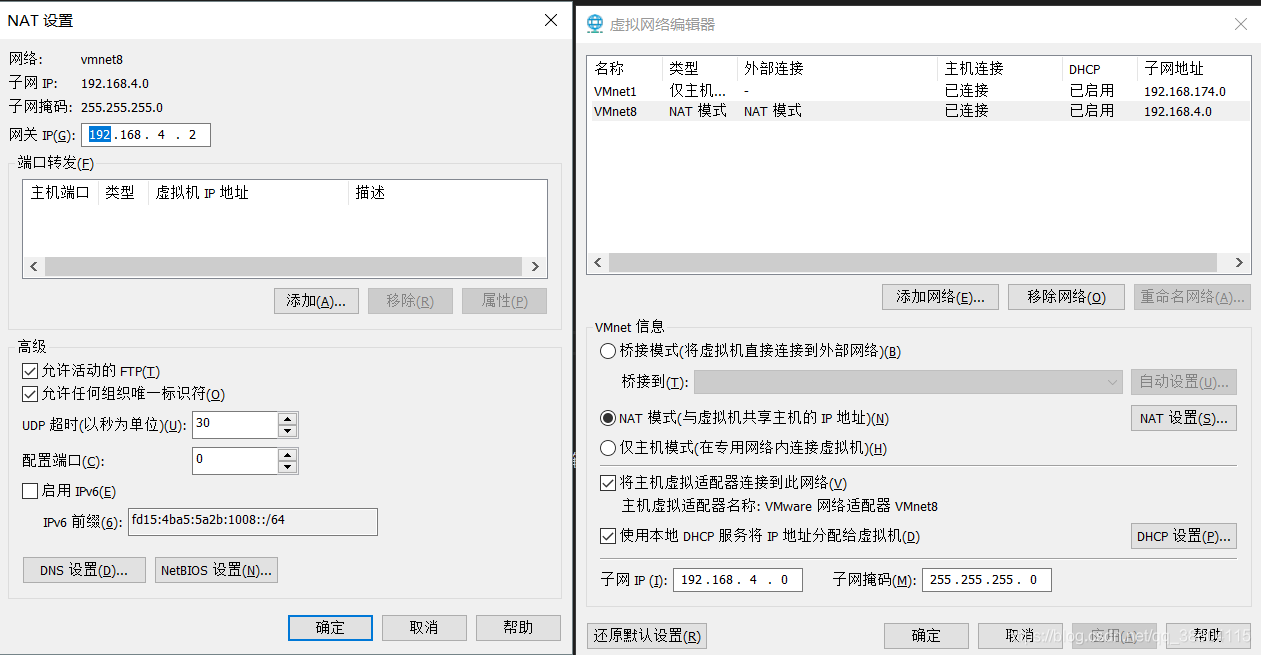Viewport: 1261px width, 655px height.
Task: Toggle 将主机虚拟适配器连接到此网络 checkbox
Action: pyautogui.click(x=607, y=483)
